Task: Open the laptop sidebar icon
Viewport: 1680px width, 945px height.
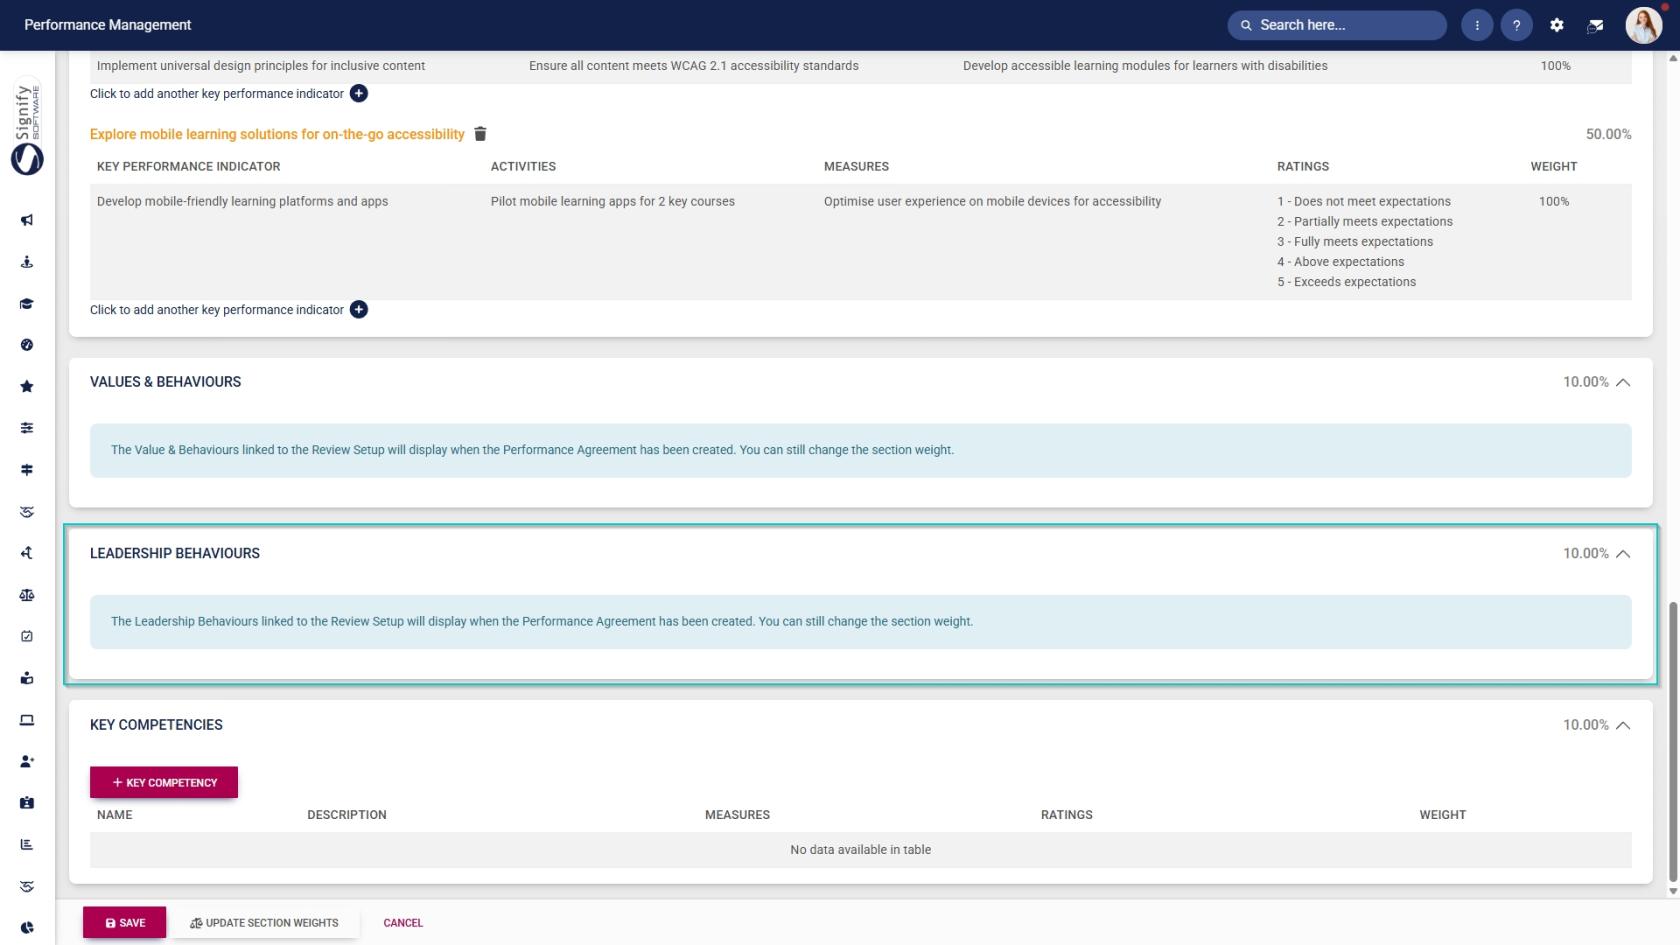Action: [27, 720]
